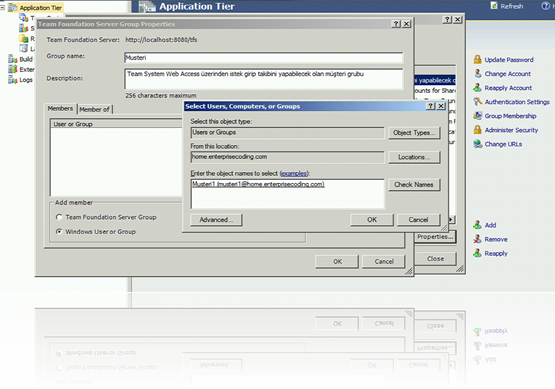Select Logs node in tree
Image resolution: width=555 pixels, height=389 pixels.
point(26,80)
